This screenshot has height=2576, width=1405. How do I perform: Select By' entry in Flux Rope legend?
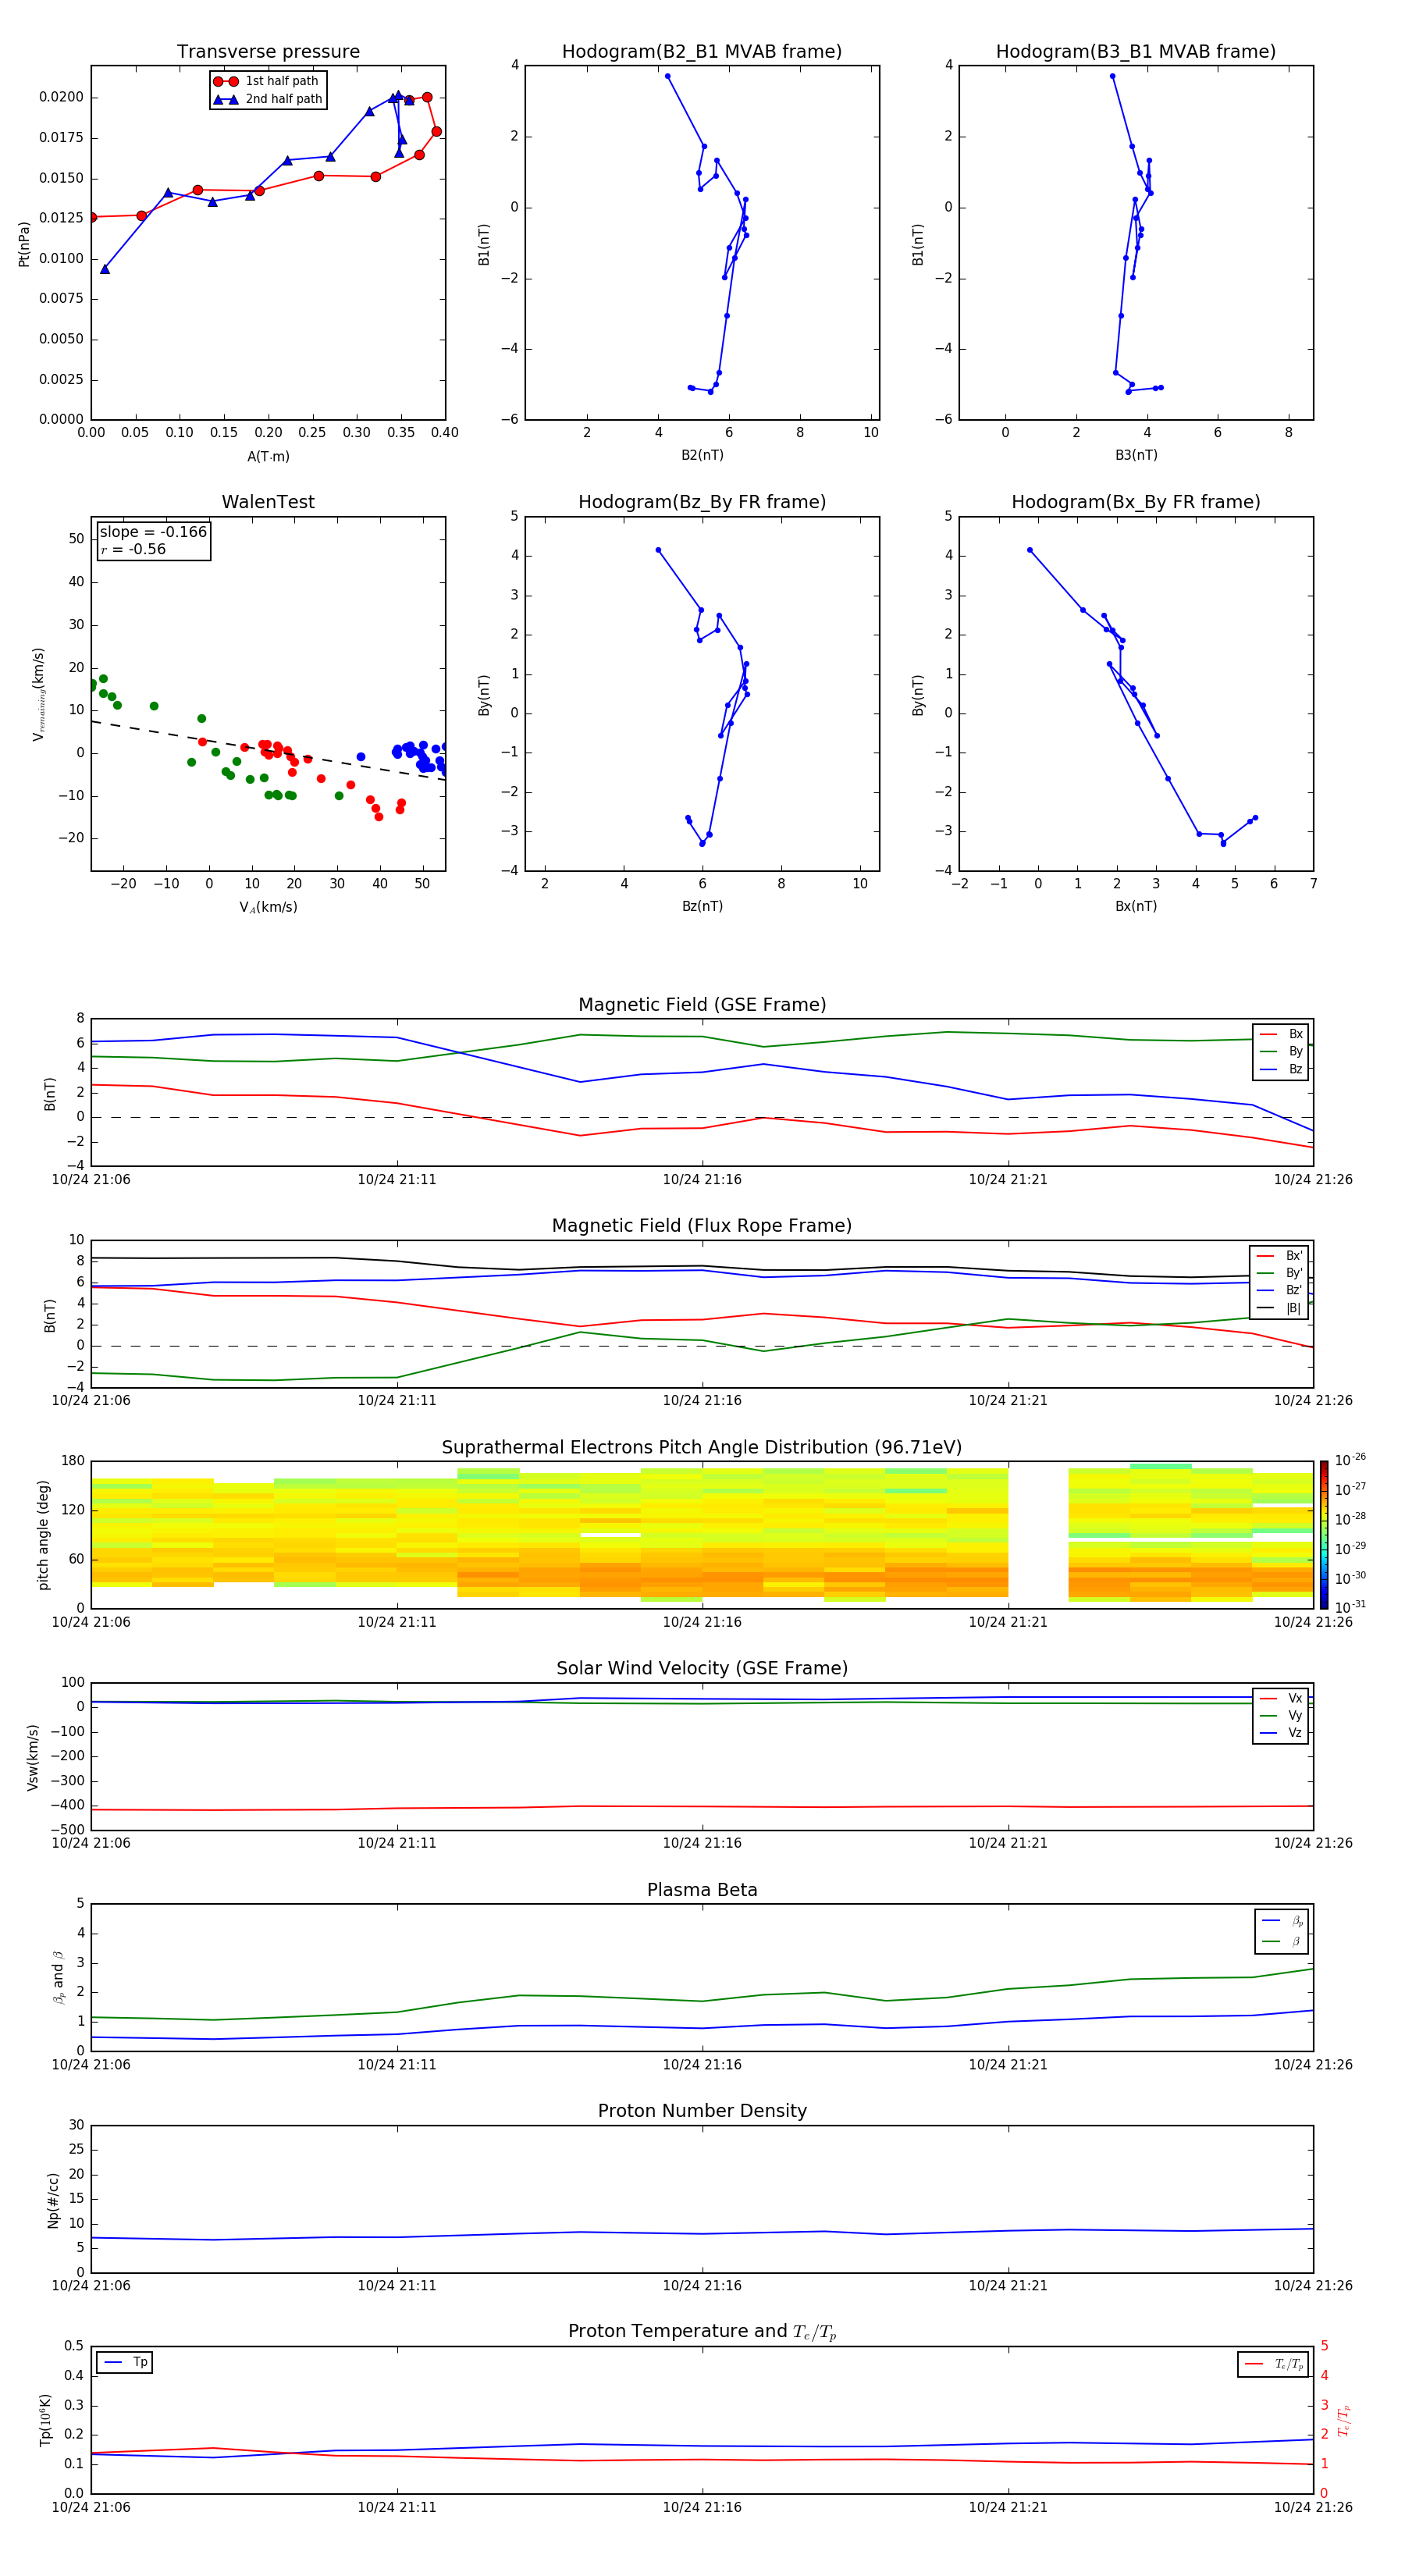click(1280, 1273)
